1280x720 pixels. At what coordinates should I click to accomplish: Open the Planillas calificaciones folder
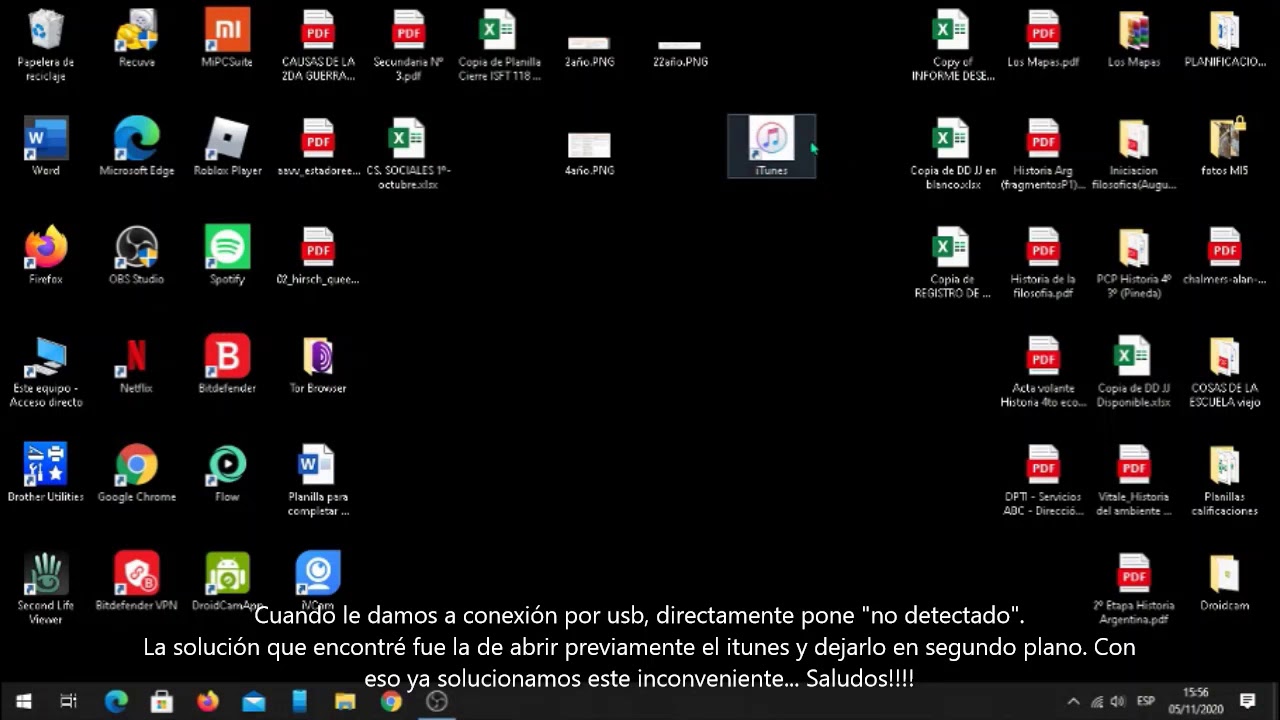[x=1225, y=480]
